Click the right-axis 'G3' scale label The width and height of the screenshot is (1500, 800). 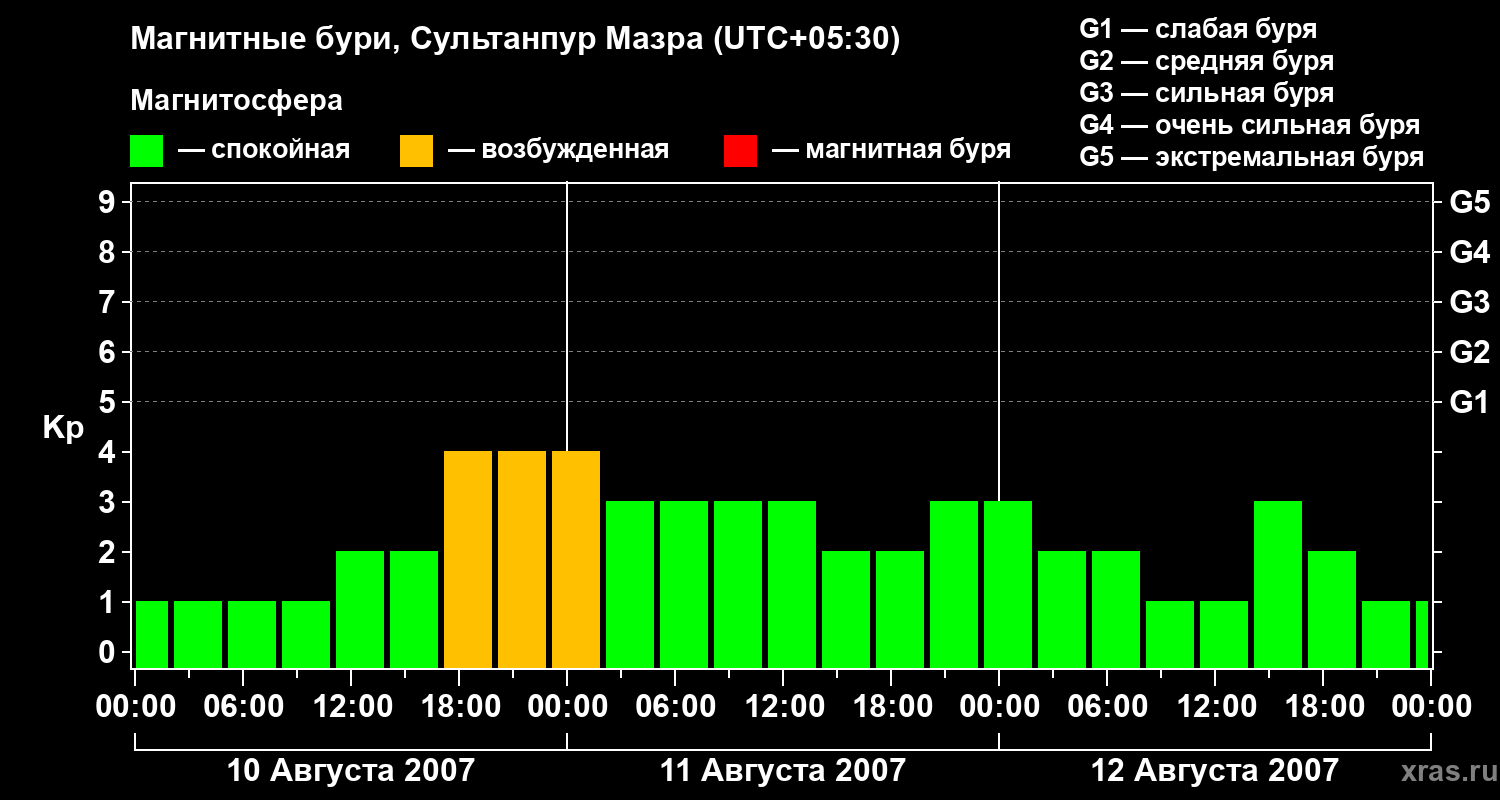tap(1469, 302)
